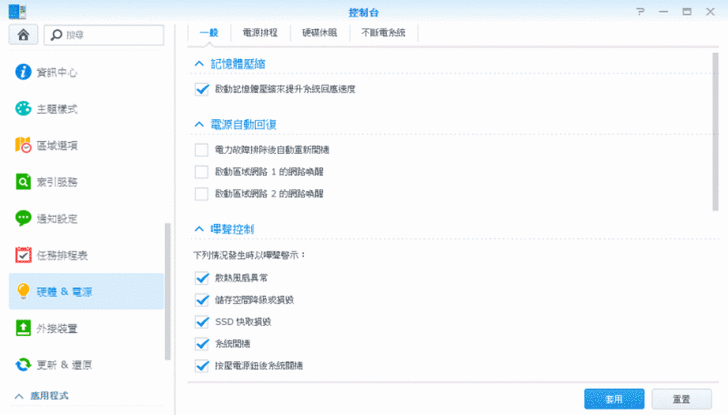Viewport: 728px width, 415px height.
Task: Click the 套用 apply button
Action: 614,398
